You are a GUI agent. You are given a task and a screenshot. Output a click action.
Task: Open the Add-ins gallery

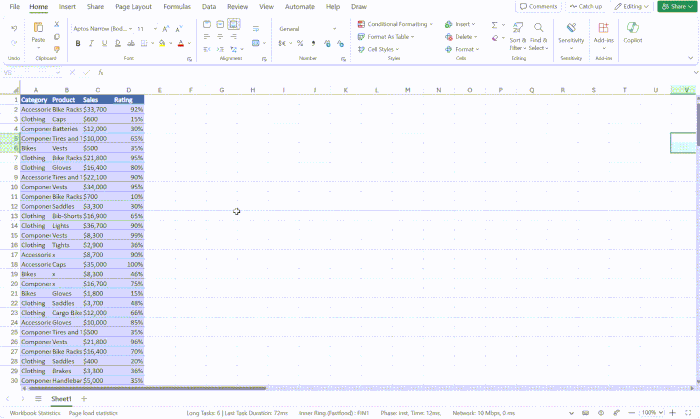(604, 36)
